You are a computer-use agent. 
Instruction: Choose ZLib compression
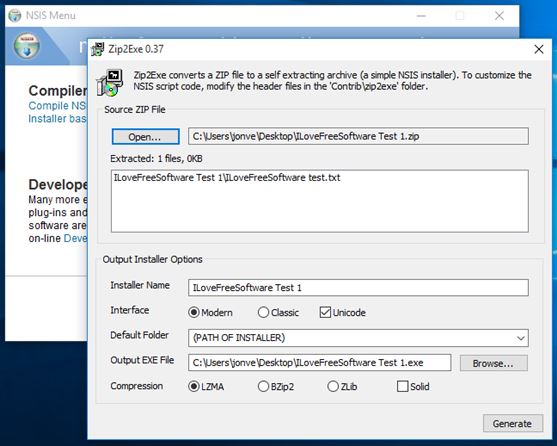coord(342,386)
